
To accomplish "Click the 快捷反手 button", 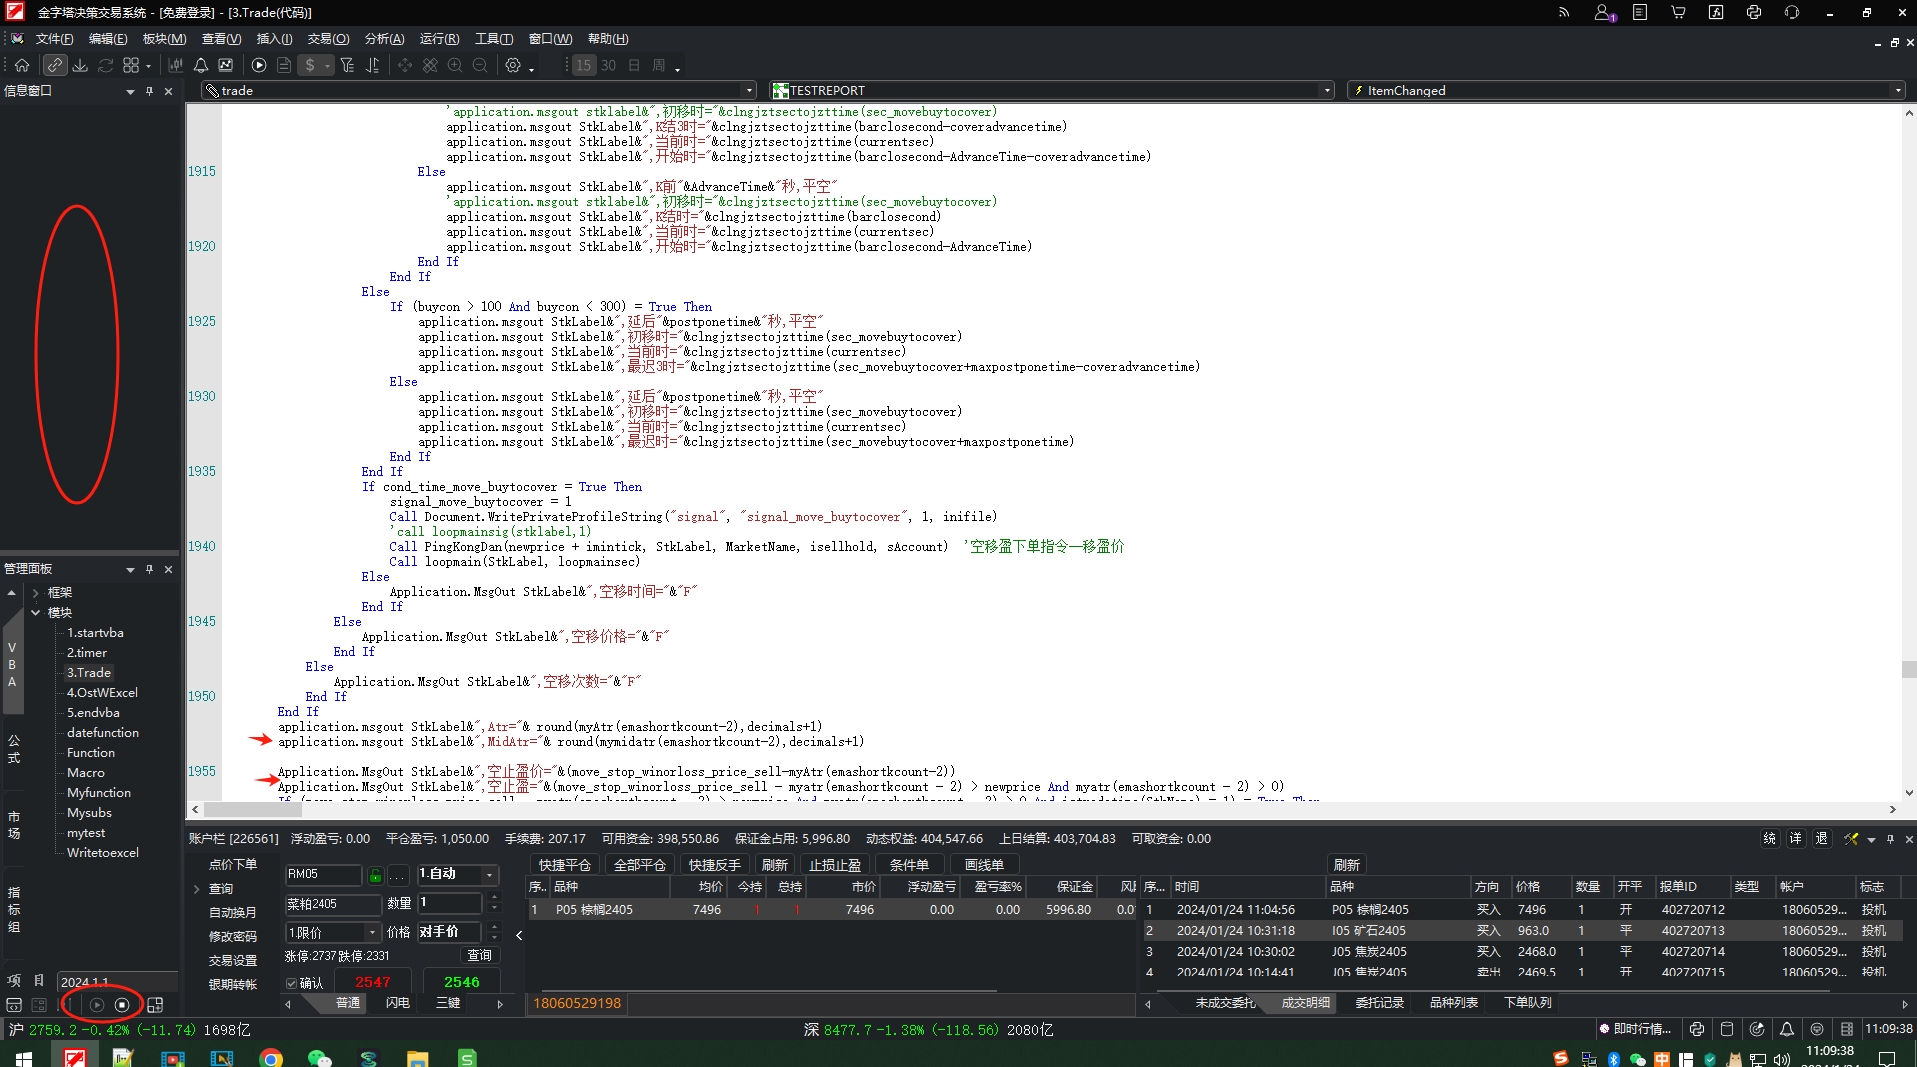I will (715, 865).
